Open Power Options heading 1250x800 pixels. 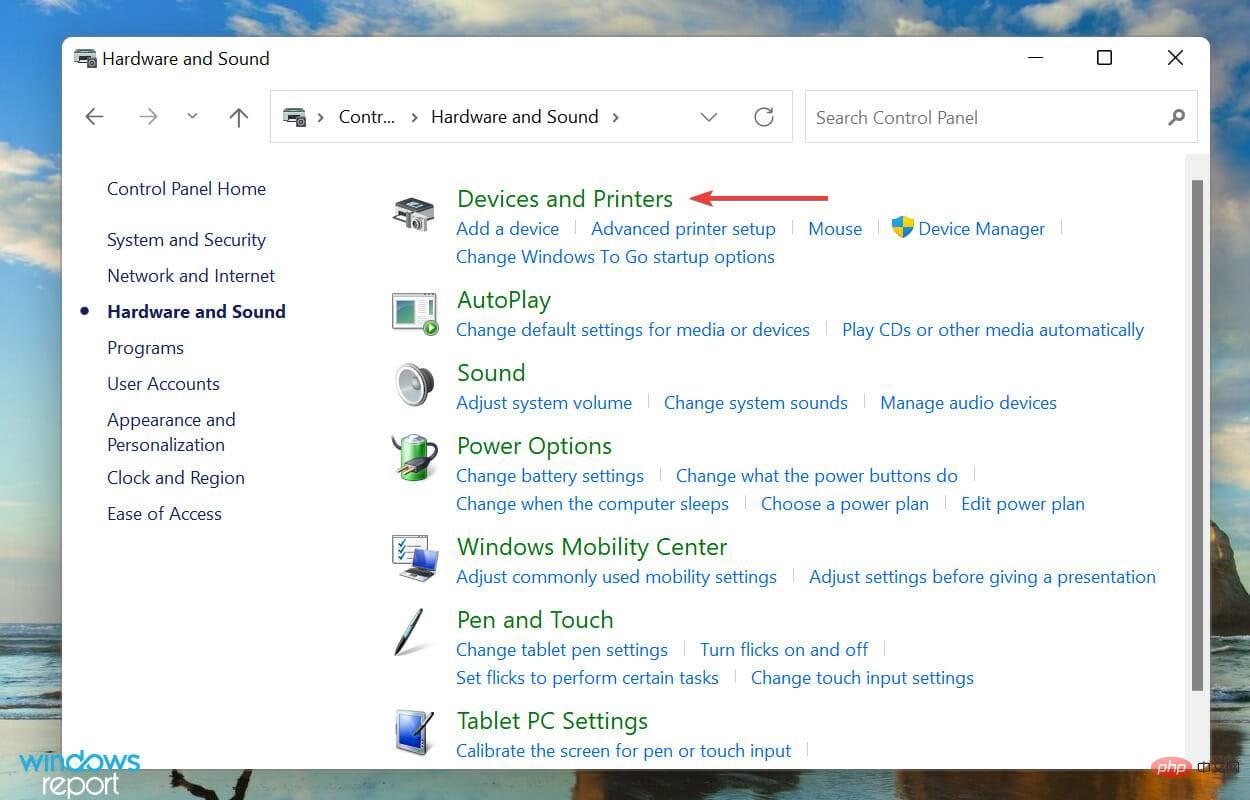pyautogui.click(x=534, y=445)
